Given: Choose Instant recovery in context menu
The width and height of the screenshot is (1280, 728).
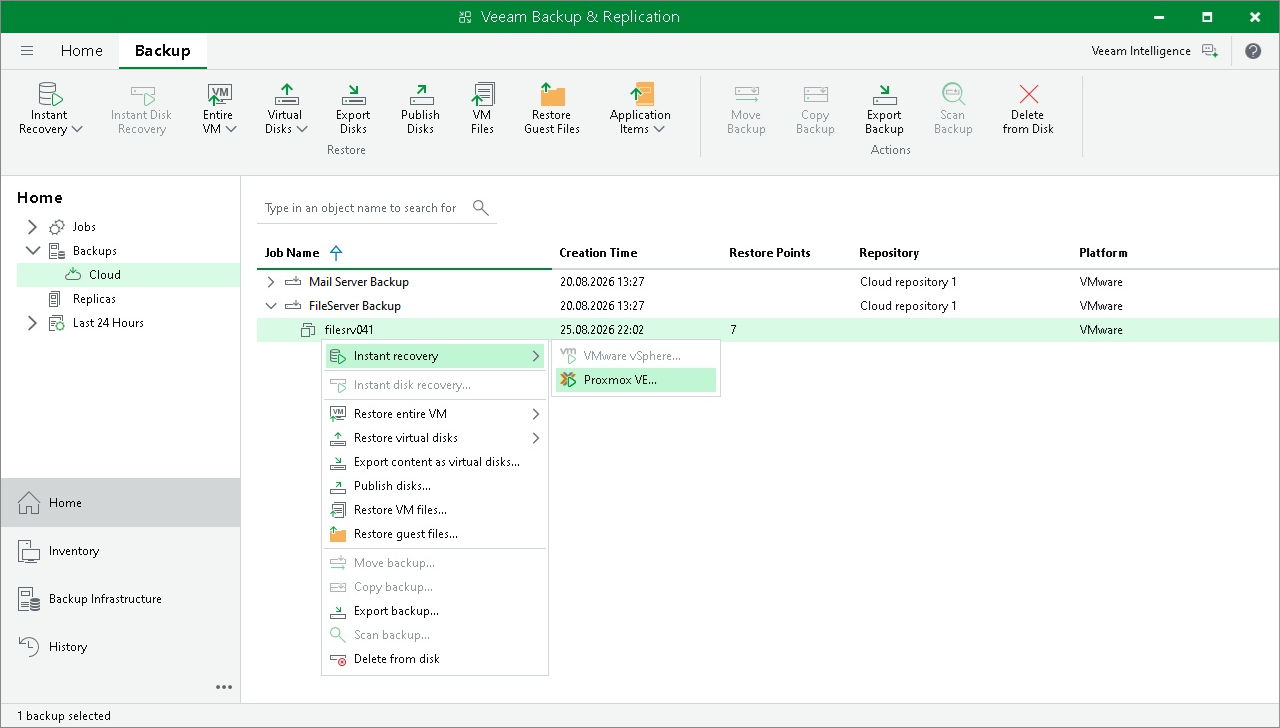Looking at the screenshot, I should click(435, 356).
